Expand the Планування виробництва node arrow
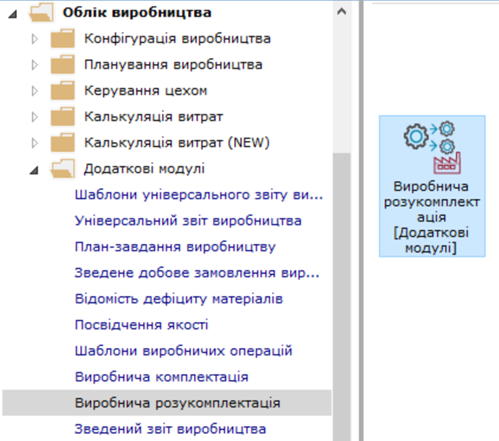 pos(34,65)
